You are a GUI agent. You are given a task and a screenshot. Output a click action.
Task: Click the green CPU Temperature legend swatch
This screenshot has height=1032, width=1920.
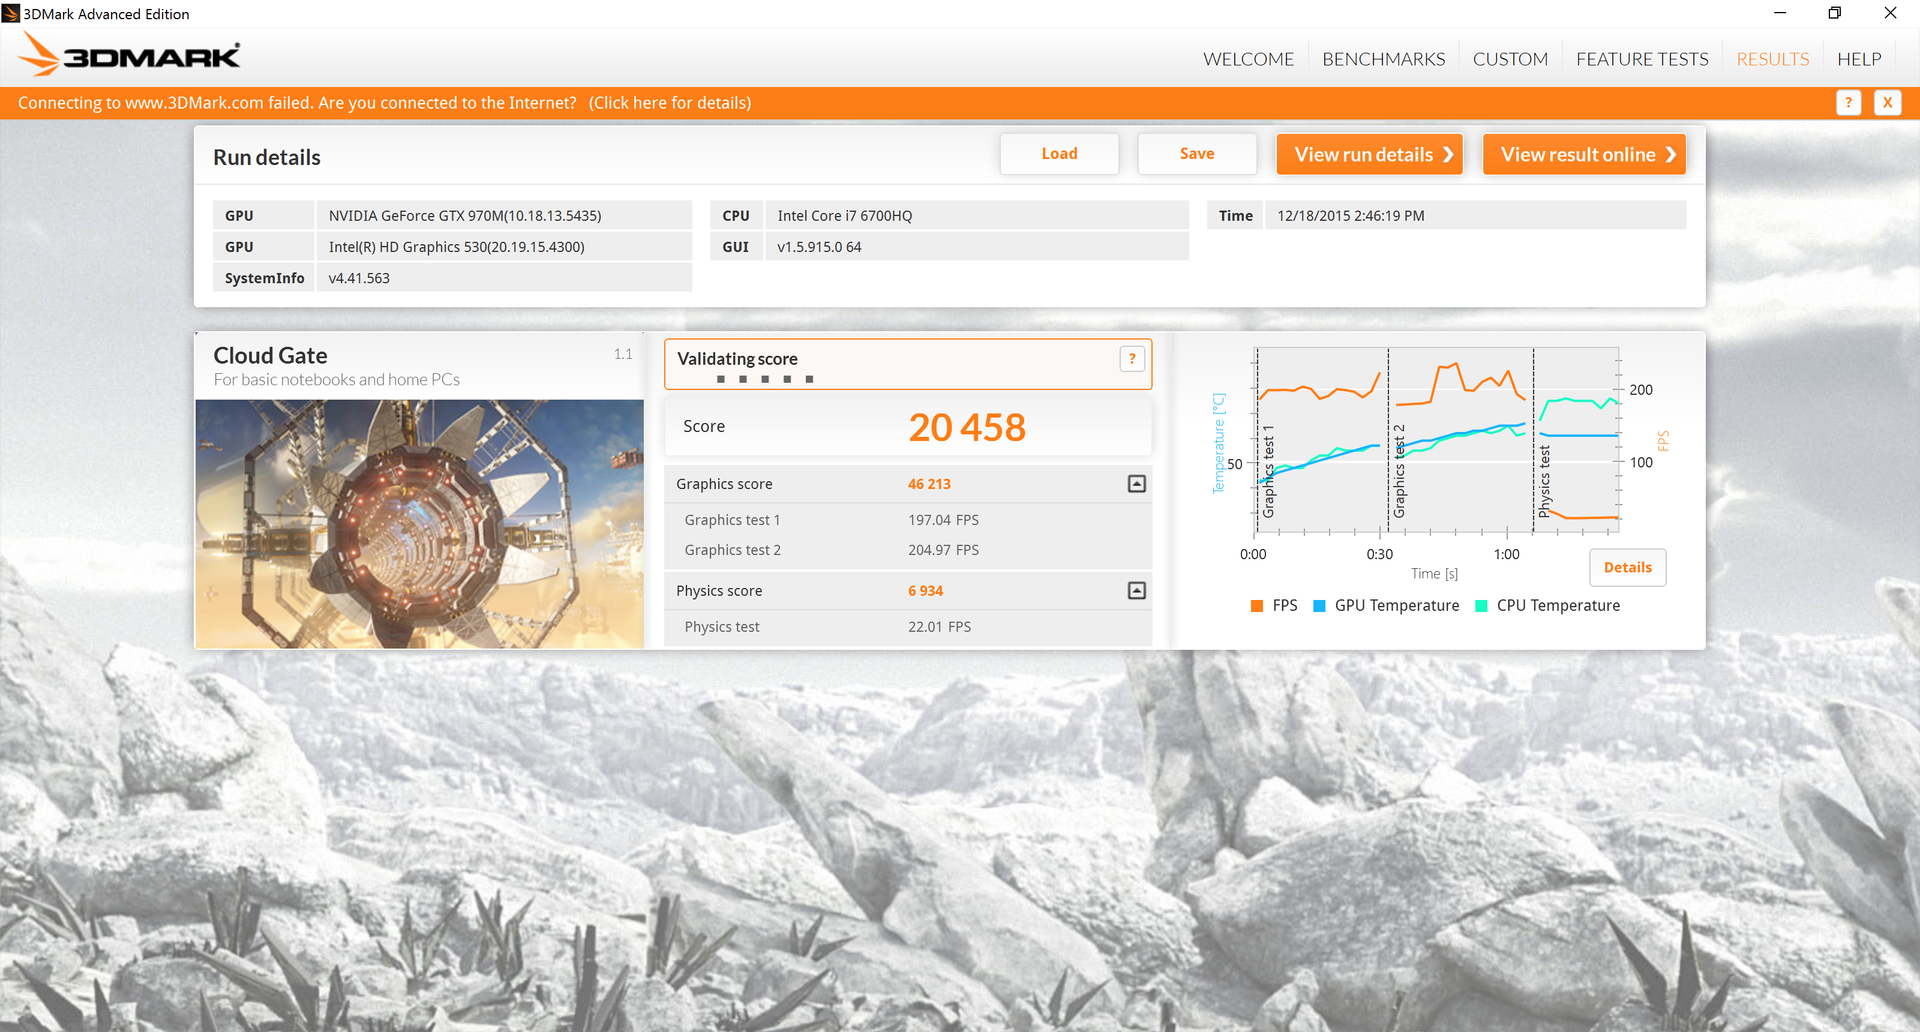[x=1482, y=606]
